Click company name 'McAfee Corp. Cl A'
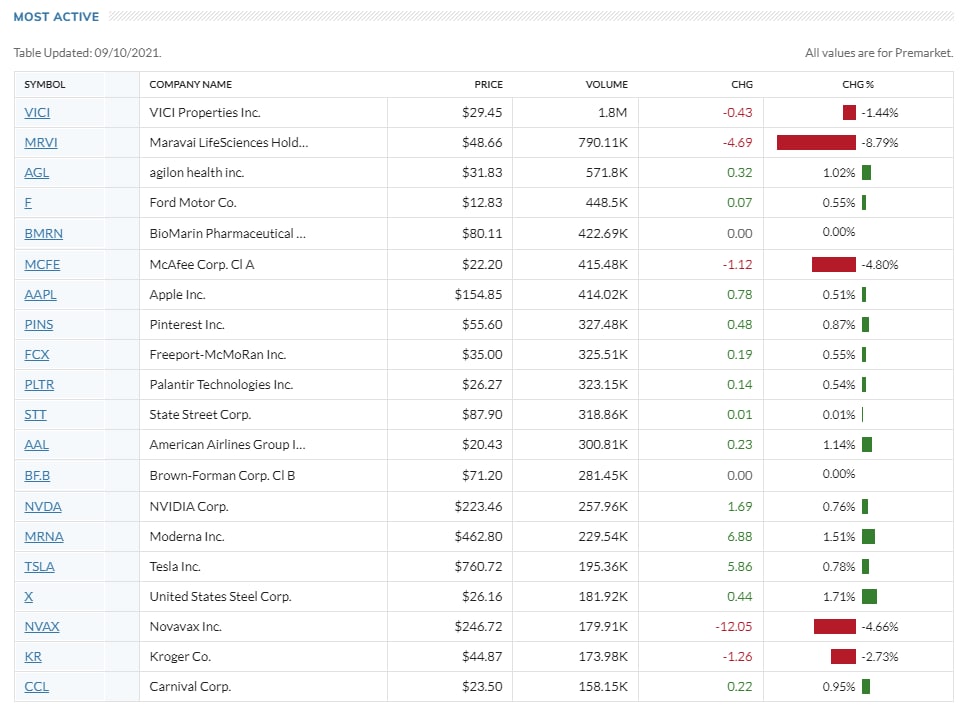 [x=202, y=264]
